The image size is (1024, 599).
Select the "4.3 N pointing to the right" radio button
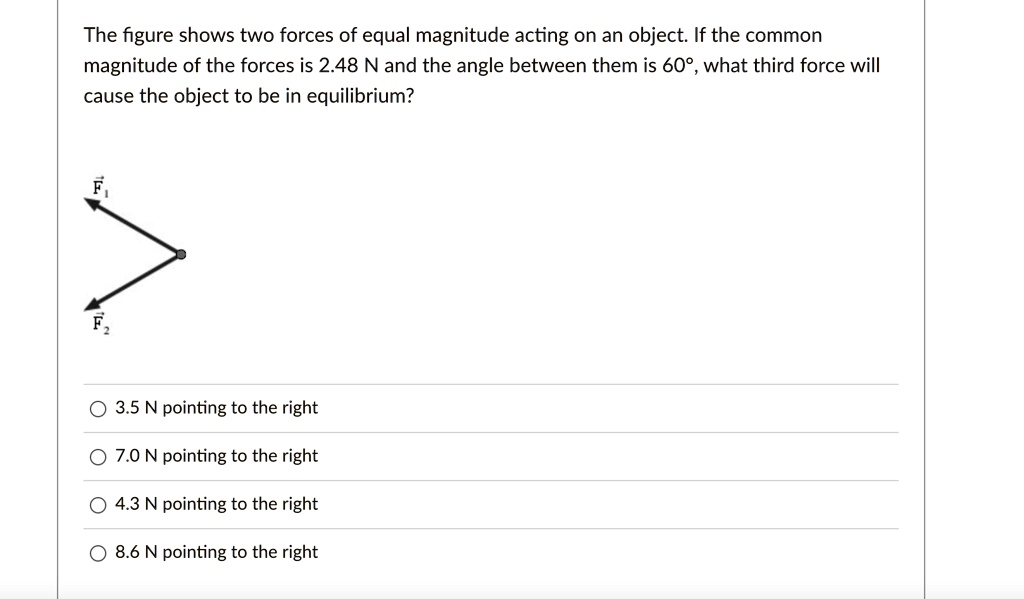[x=98, y=504]
